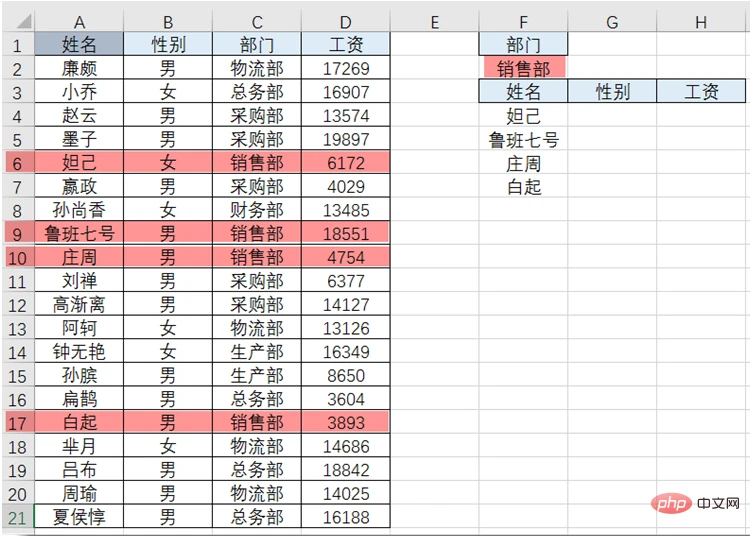Select the name cell 廉颇
The height and width of the screenshot is (536, 750).
pyautogui.click(x=79, y=68)
